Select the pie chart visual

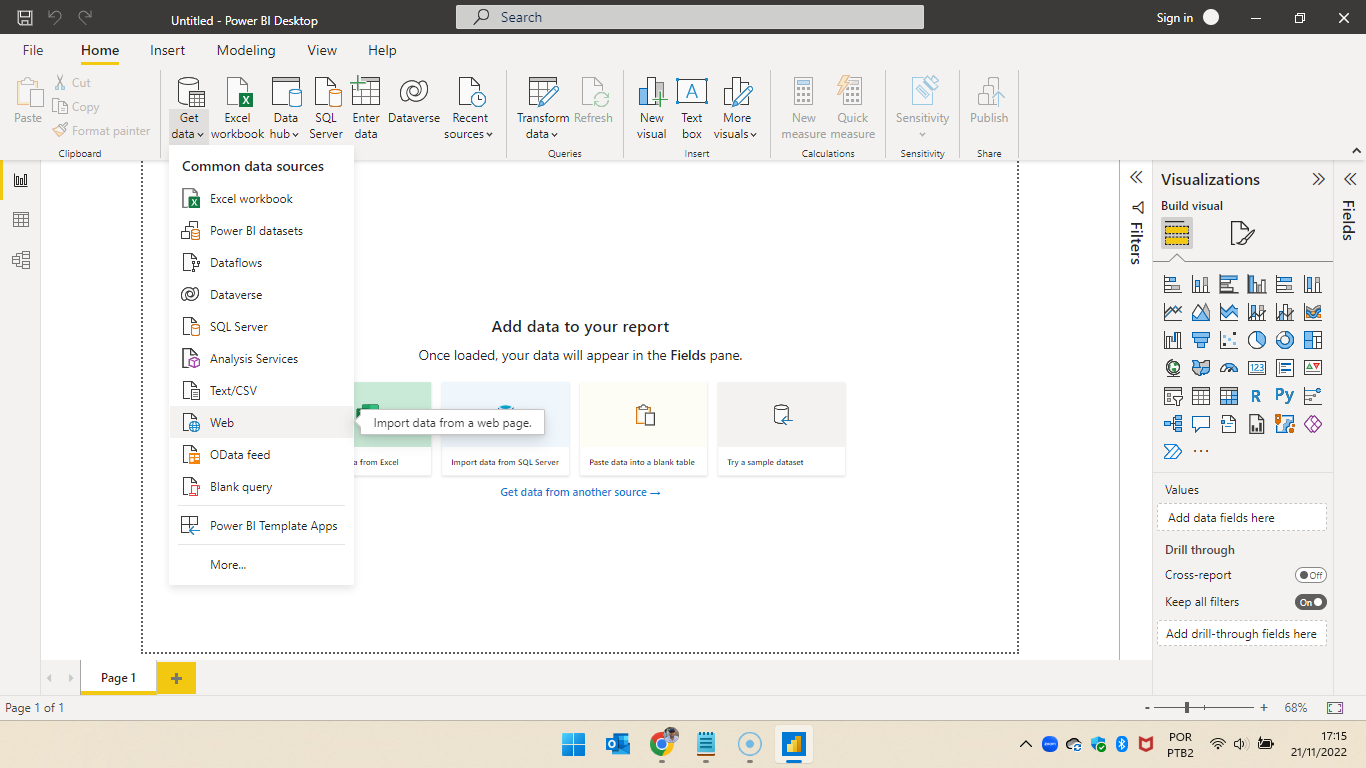(x=1257, y=340)
